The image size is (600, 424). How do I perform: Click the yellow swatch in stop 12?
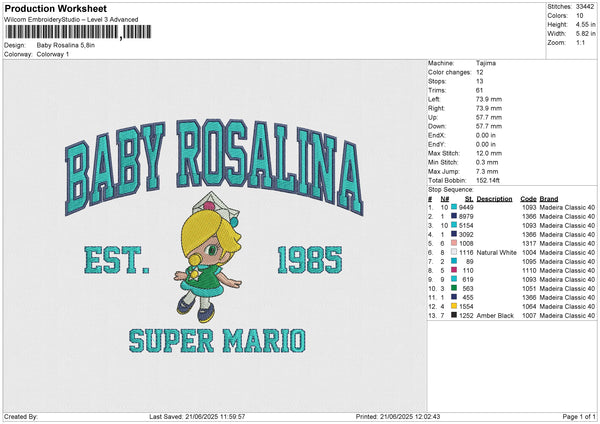click(454, 306)
